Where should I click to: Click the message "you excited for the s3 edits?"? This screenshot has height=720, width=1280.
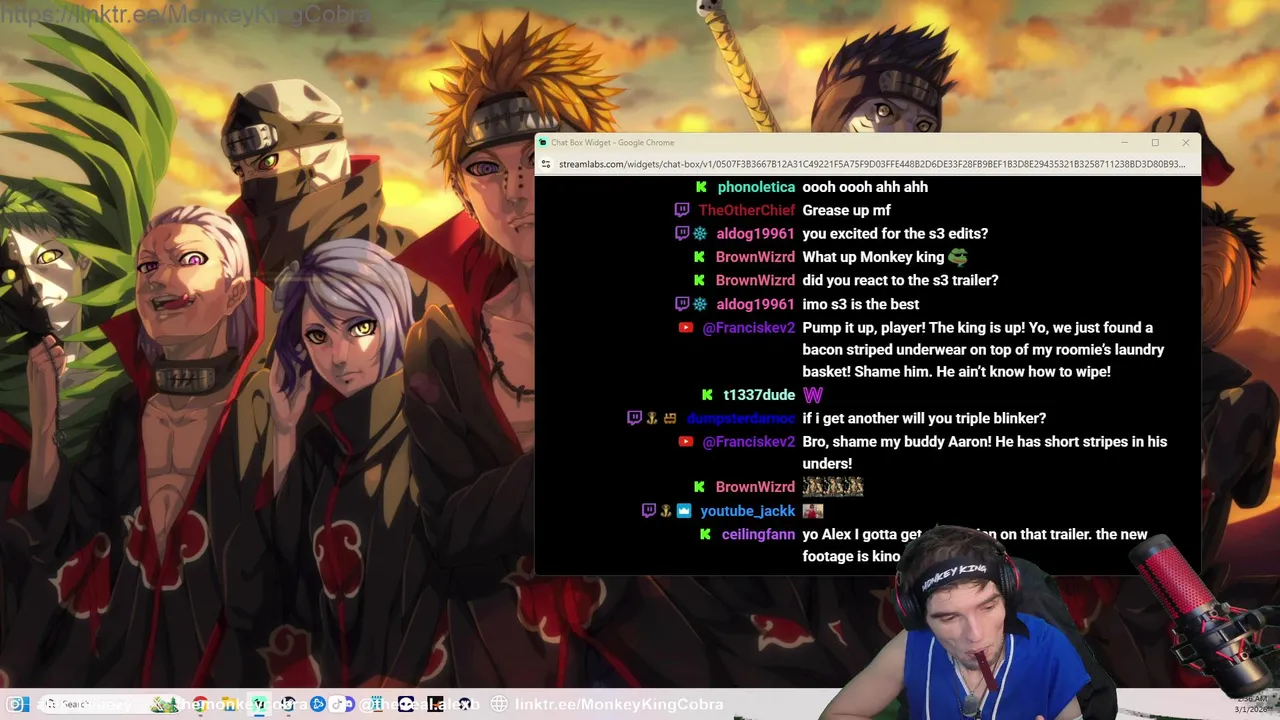895,233
